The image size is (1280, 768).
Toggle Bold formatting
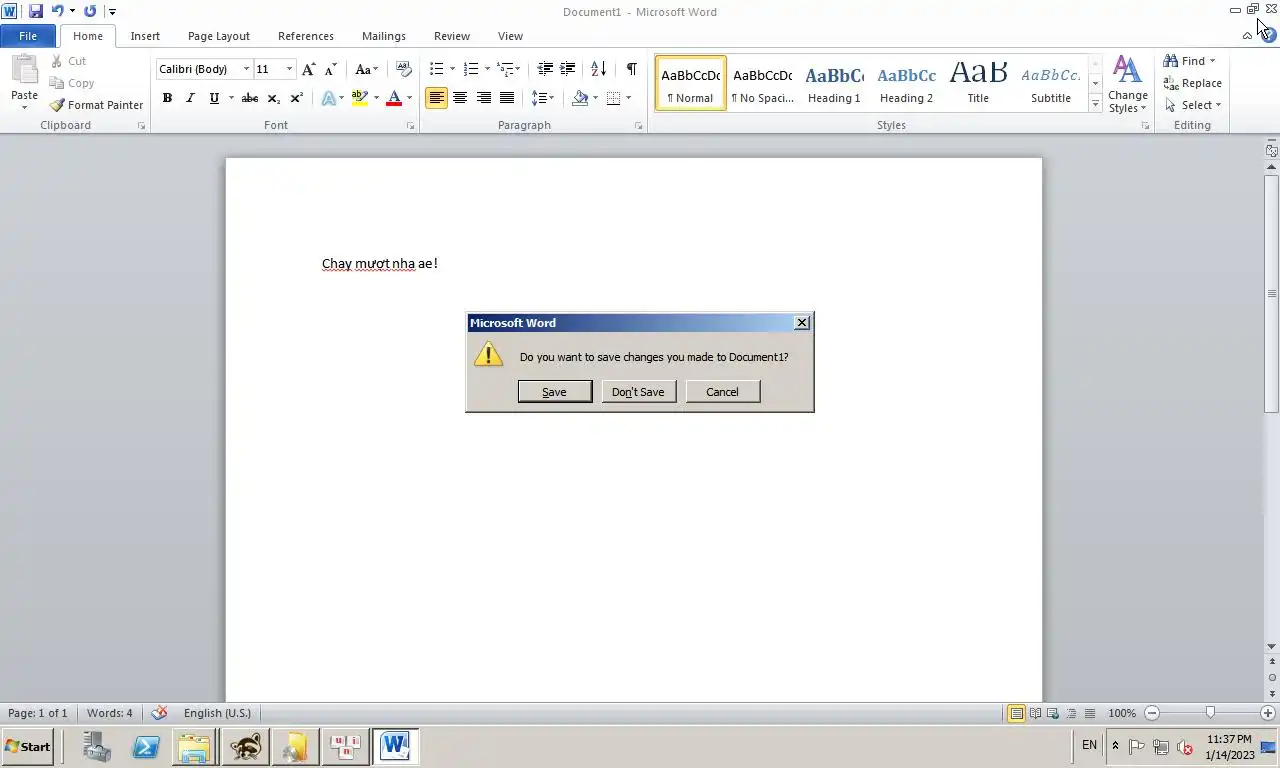point(167,98)
